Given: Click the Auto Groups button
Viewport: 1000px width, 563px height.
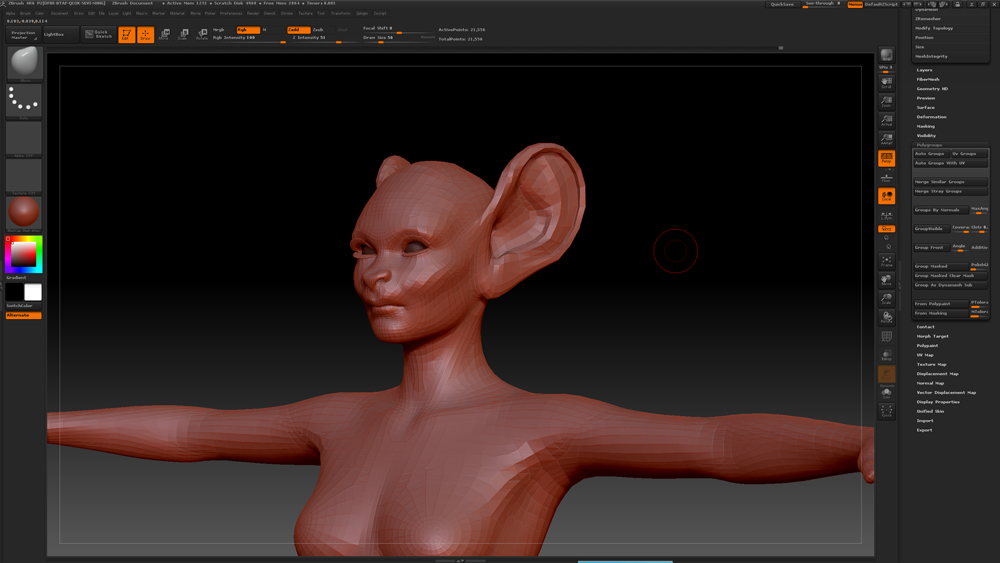Looking at the screenshot, I should (929, 154).
